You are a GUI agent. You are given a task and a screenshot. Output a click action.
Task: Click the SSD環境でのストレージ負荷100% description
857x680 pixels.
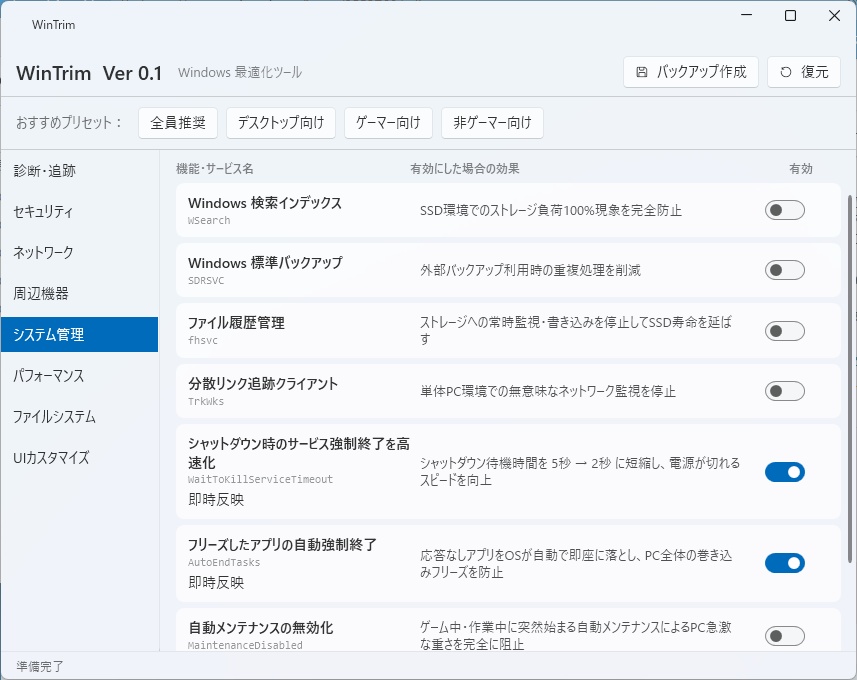click(551, 210)
